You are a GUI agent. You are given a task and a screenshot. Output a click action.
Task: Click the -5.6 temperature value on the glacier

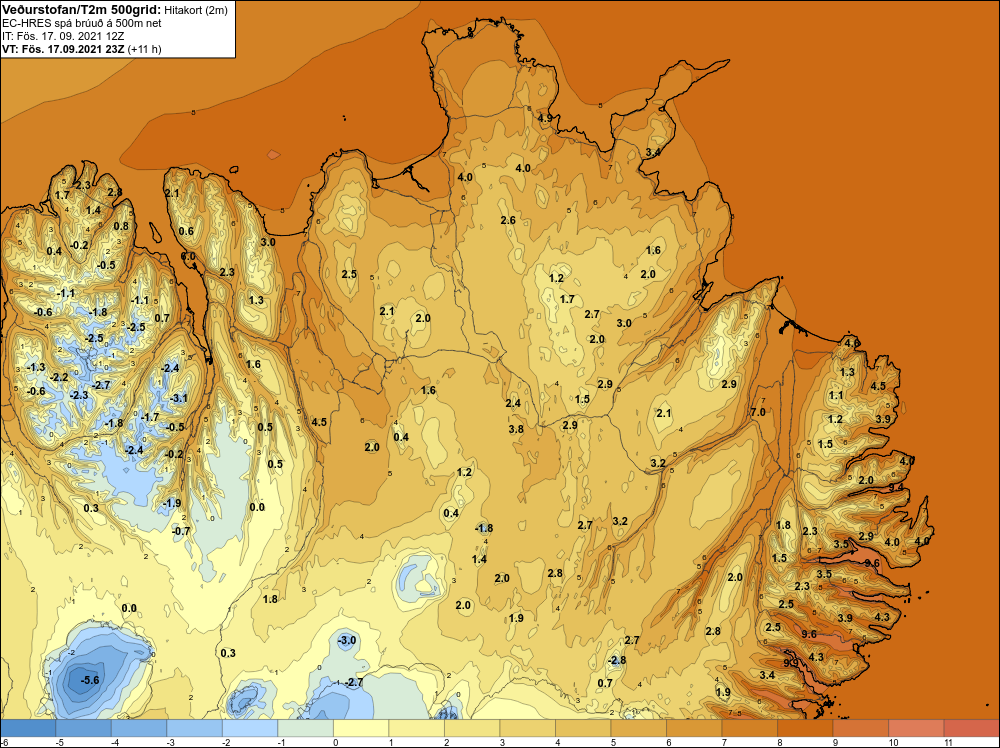[x=90, y=680]
